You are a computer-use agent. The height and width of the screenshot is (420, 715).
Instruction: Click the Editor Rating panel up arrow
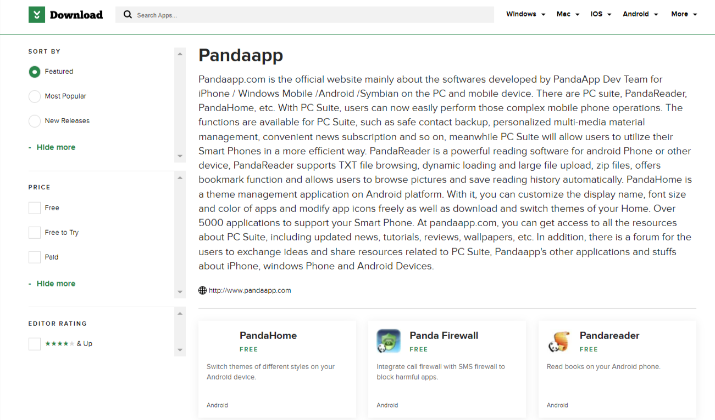[x=180, y=314]
